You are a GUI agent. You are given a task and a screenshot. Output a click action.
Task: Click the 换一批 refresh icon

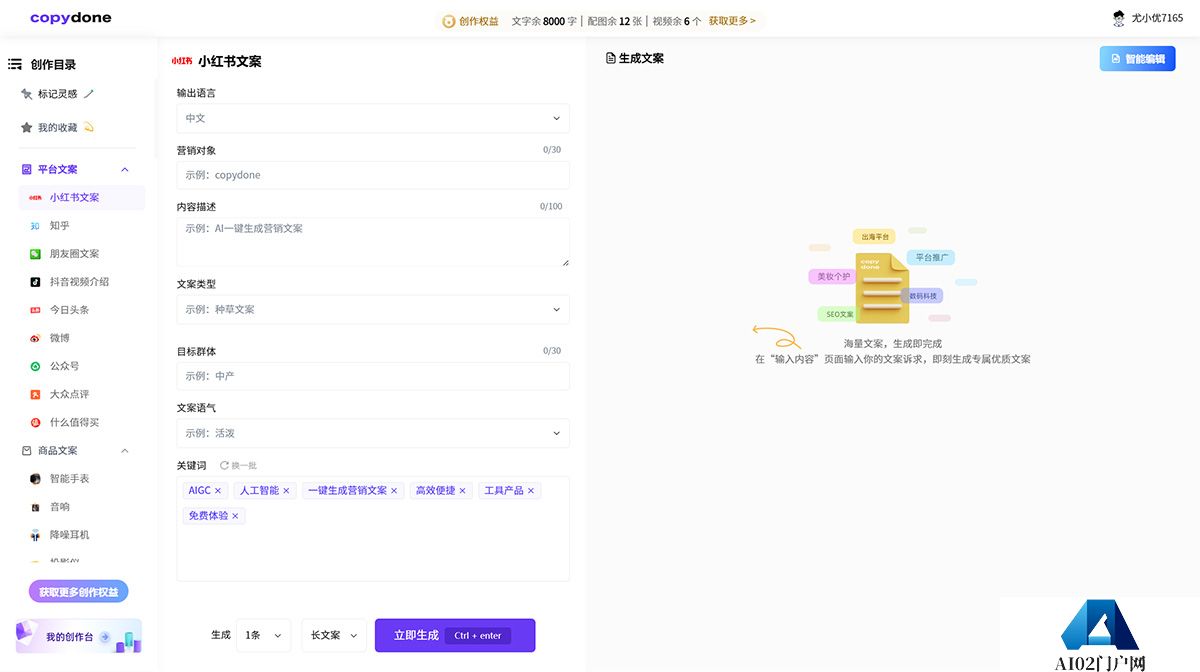pos(224,465)
